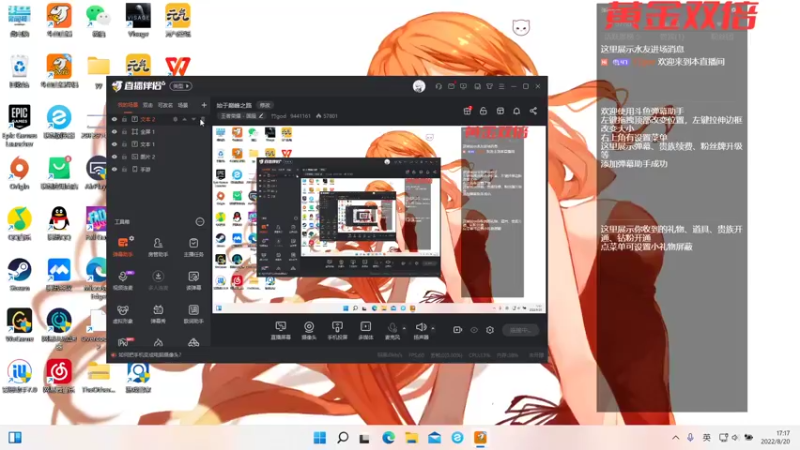Open stream settings gear in bottom bar
Image resolution: width=800 pixels, height=450 pixels.
point(490,330)
